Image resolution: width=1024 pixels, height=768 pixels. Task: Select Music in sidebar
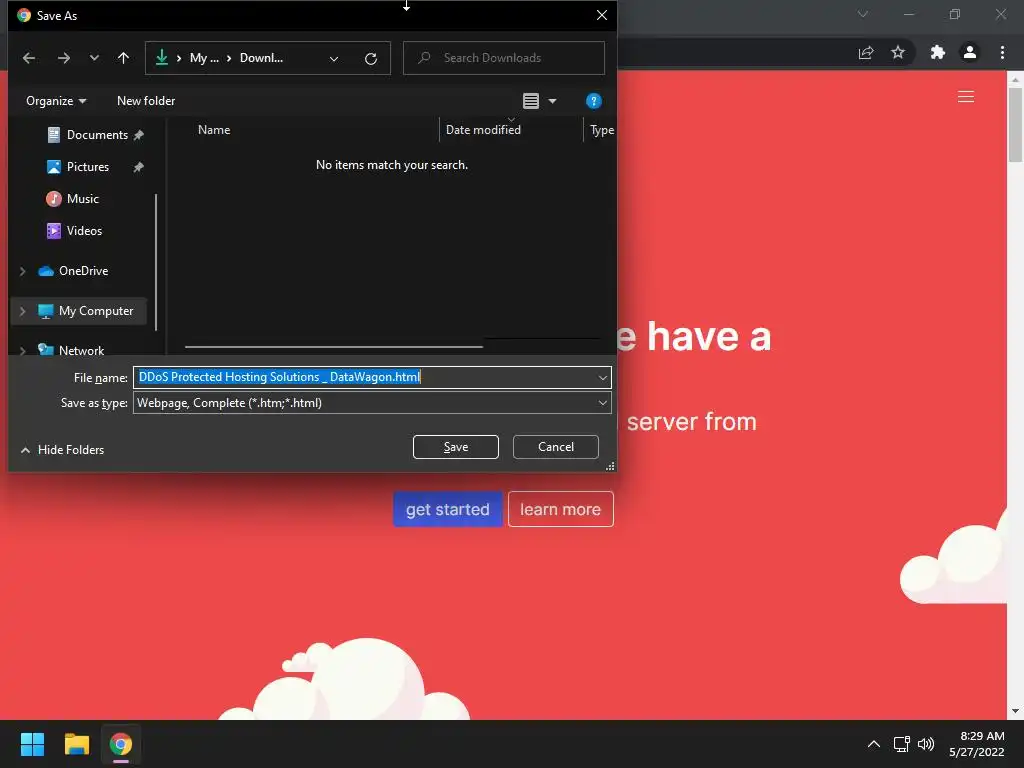pyautogui.click(x=82, y=199)
